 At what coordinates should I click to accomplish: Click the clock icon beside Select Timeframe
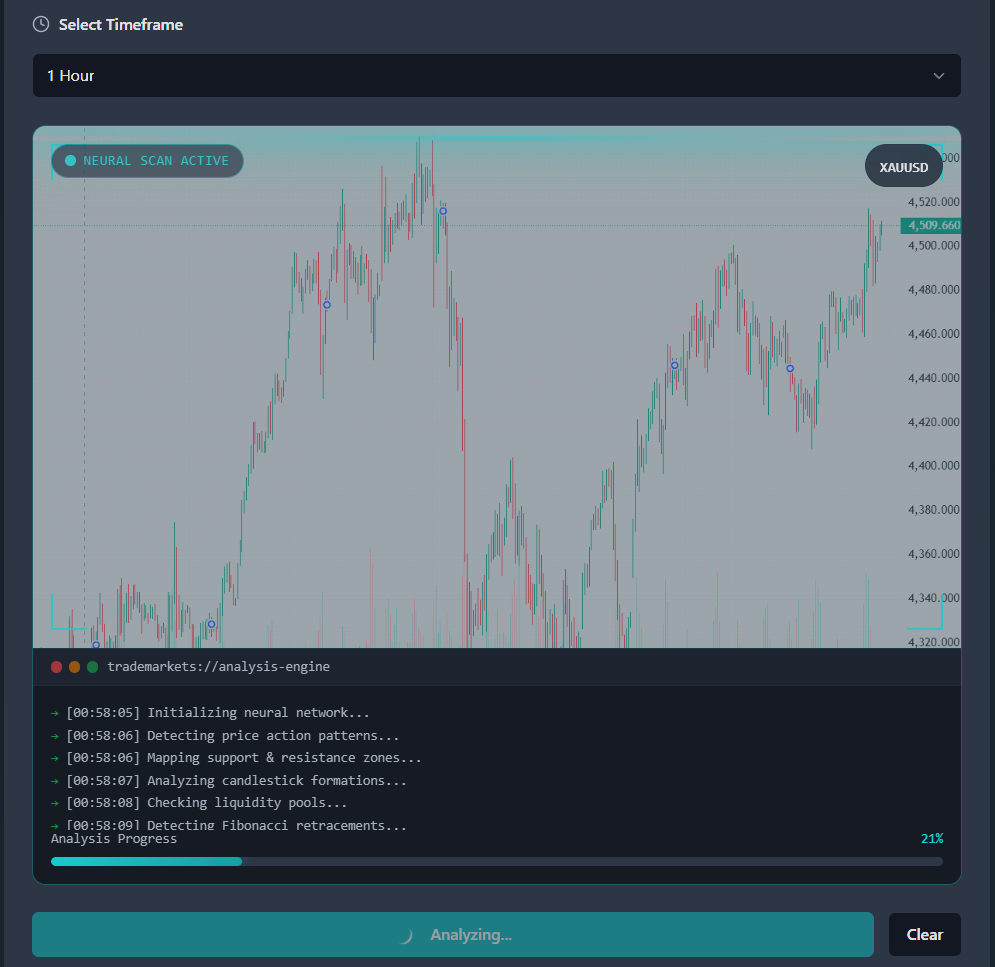pos(40,24)
